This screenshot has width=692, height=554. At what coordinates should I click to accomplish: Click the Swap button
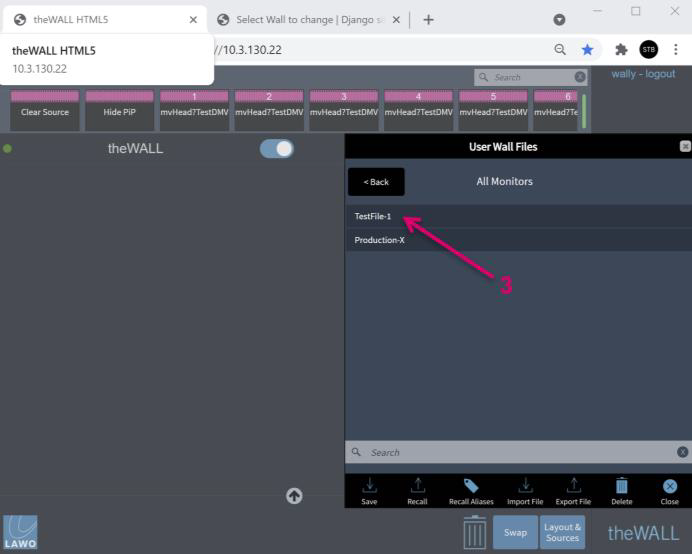[x=515, y=532]
